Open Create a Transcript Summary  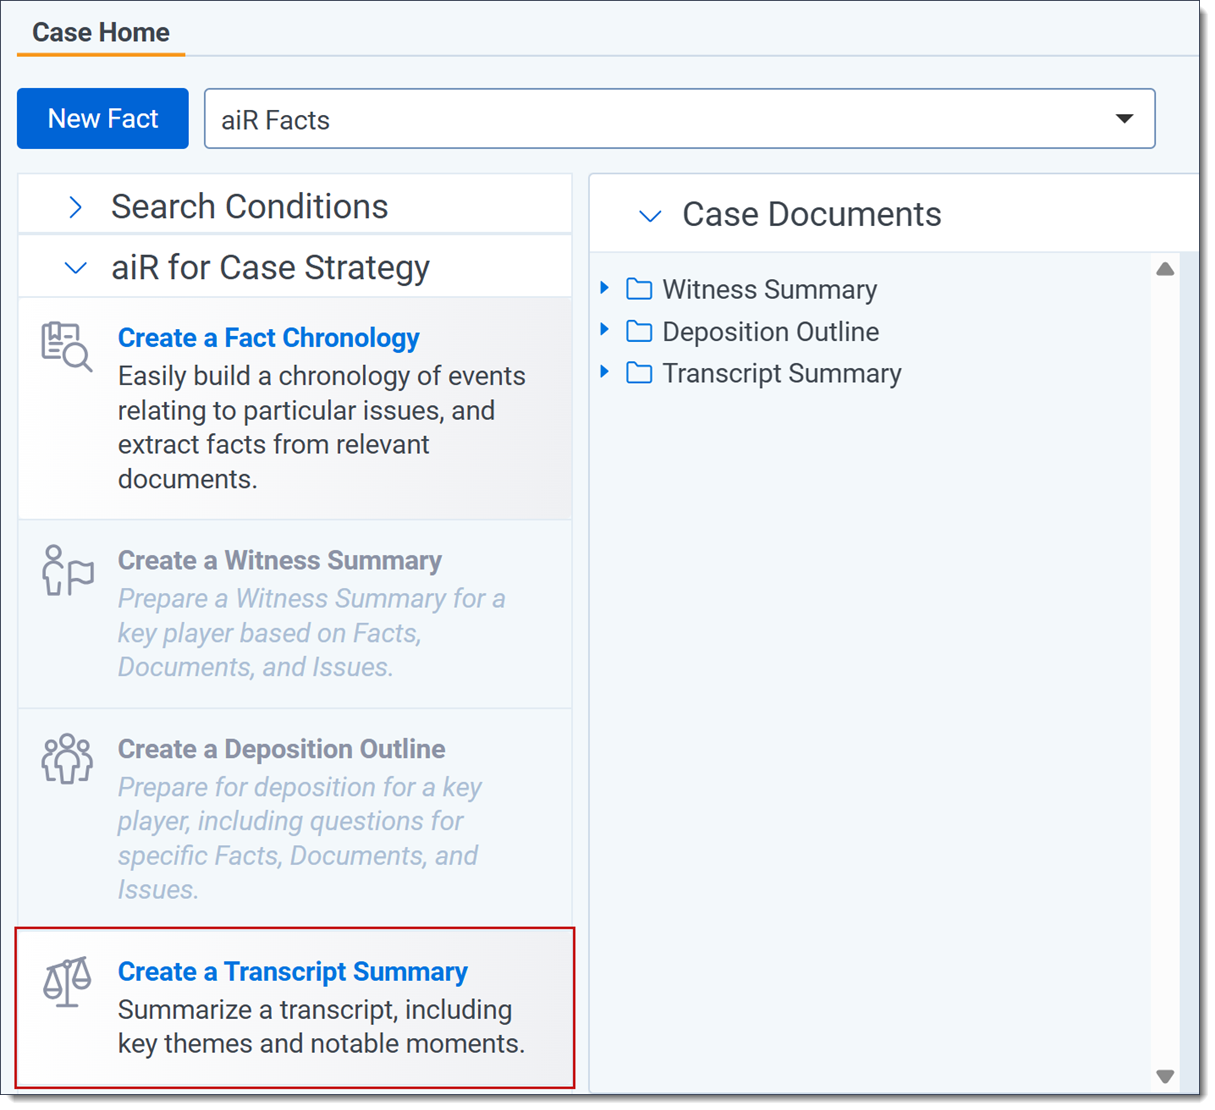coord(292,971)
